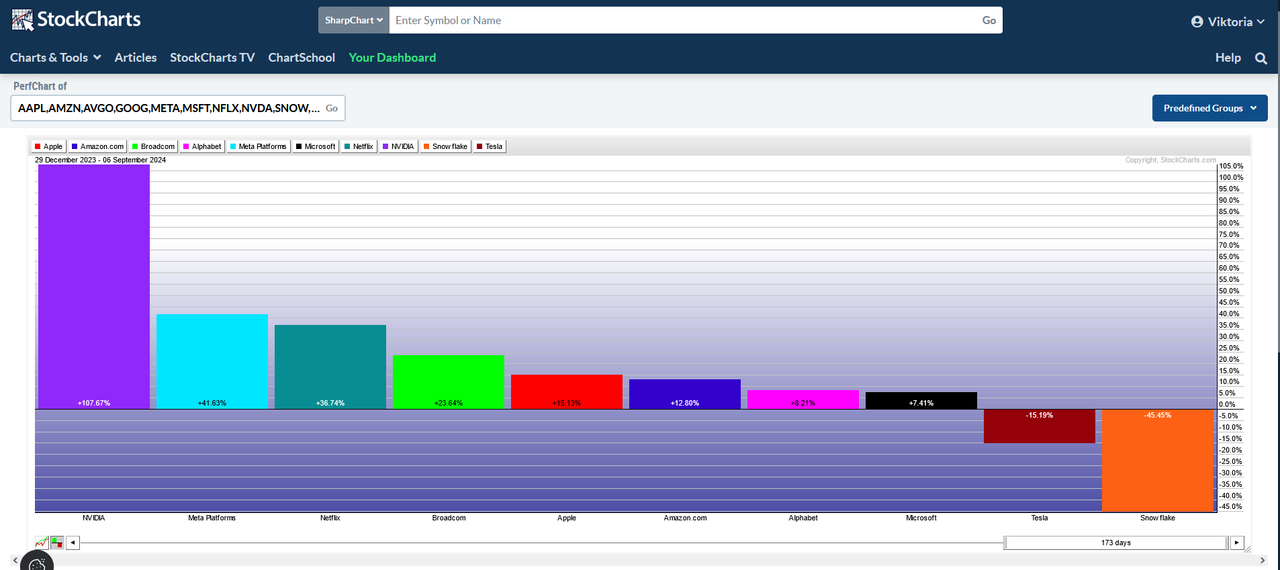
Task: Click the Meta Platforms axis label
Action: click(x=212, y=518)
